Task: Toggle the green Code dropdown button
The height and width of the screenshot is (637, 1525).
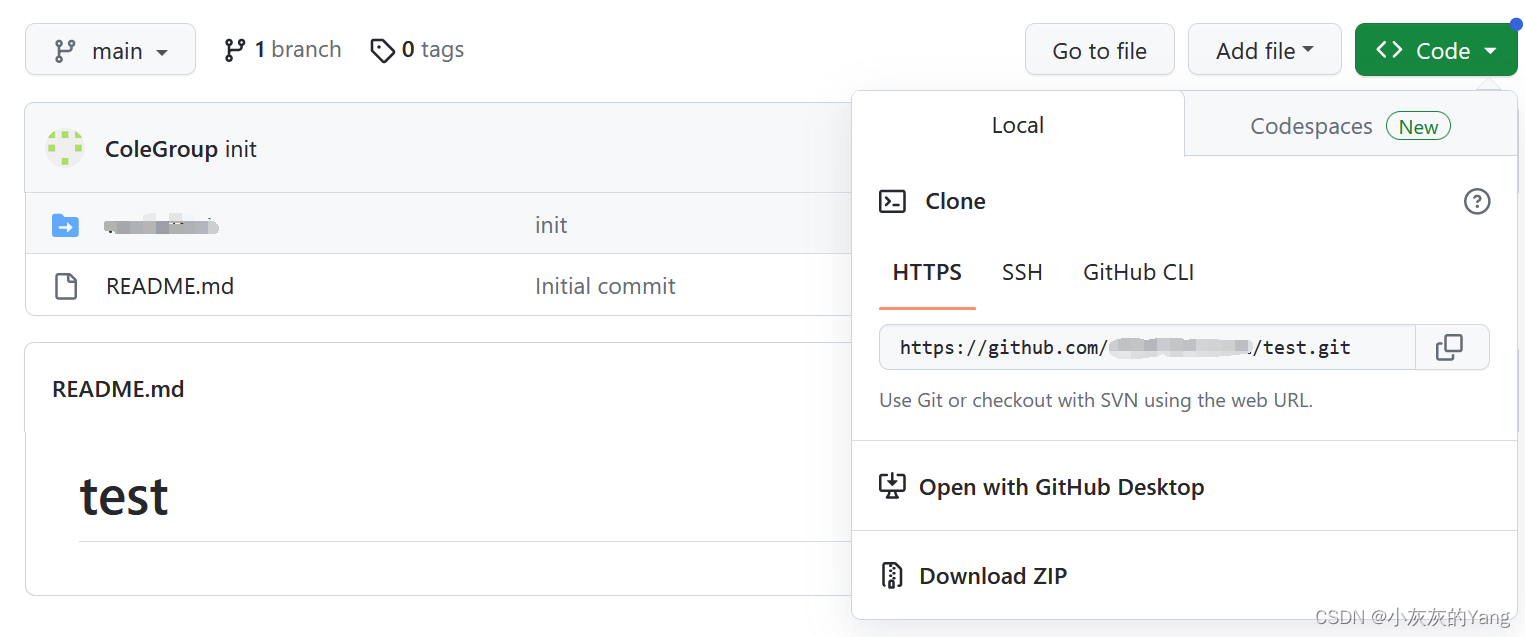Action: pyautogui.click(x=1436, y=50)
